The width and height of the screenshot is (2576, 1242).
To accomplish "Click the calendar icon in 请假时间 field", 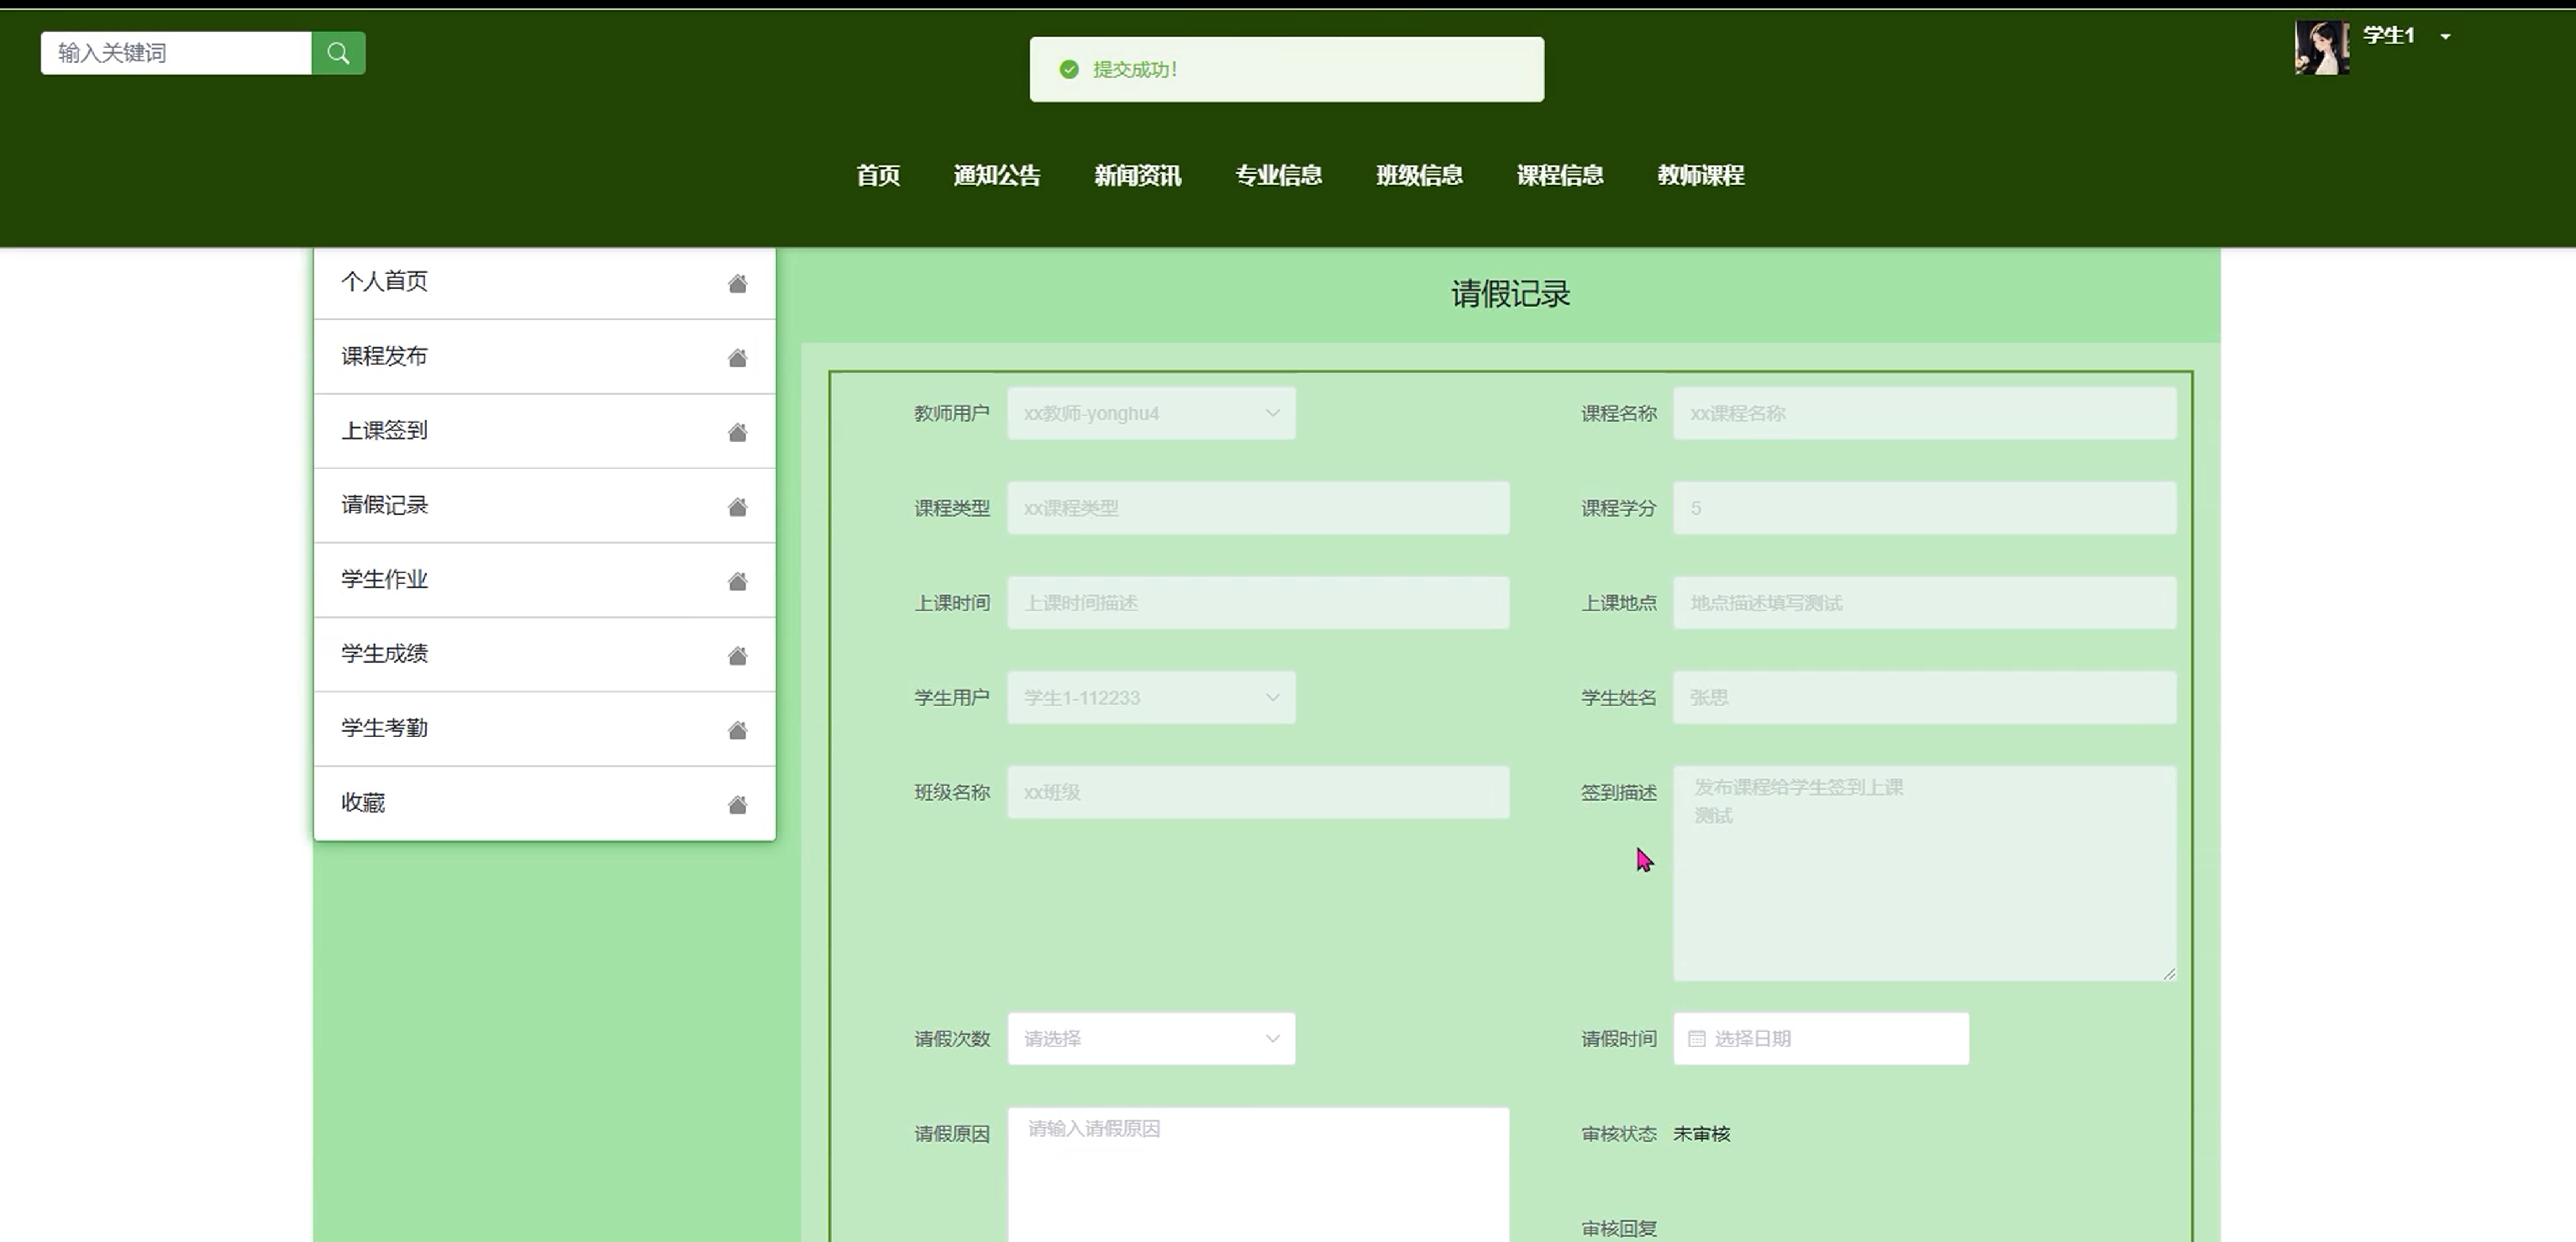I will coord(1696,1039).
